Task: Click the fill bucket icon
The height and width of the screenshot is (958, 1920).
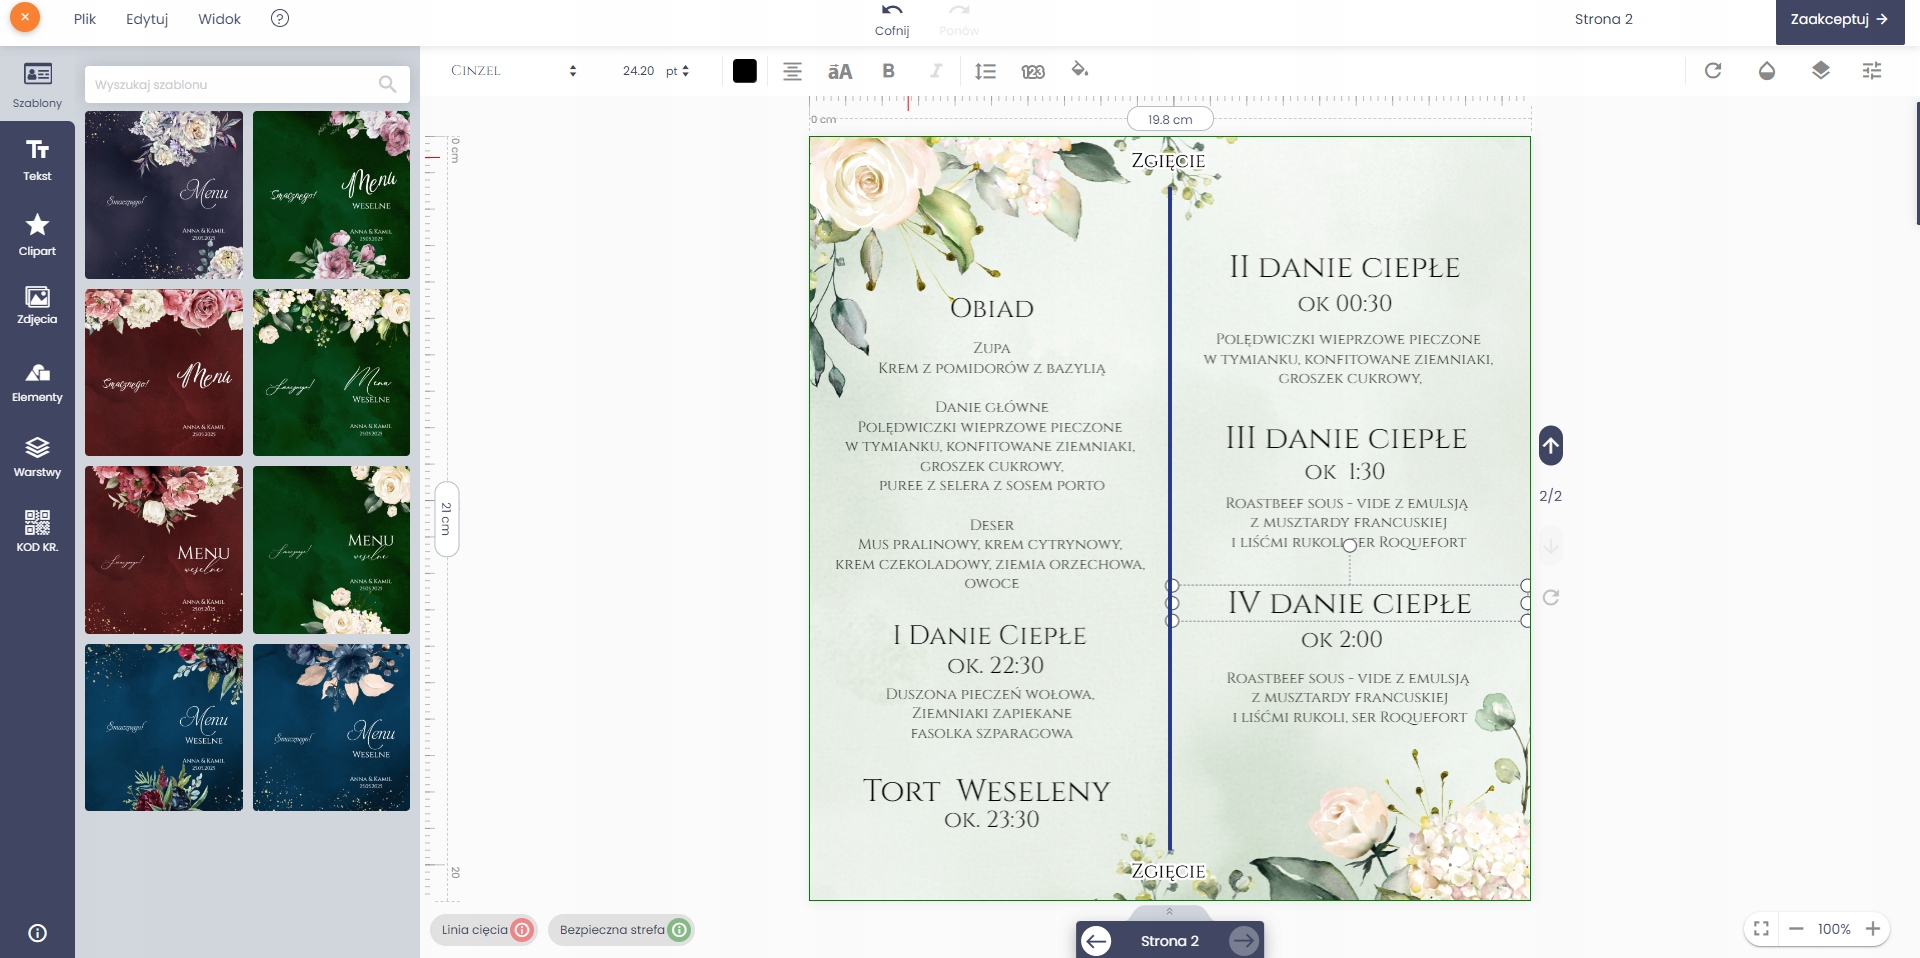Action: point(1079,70)
